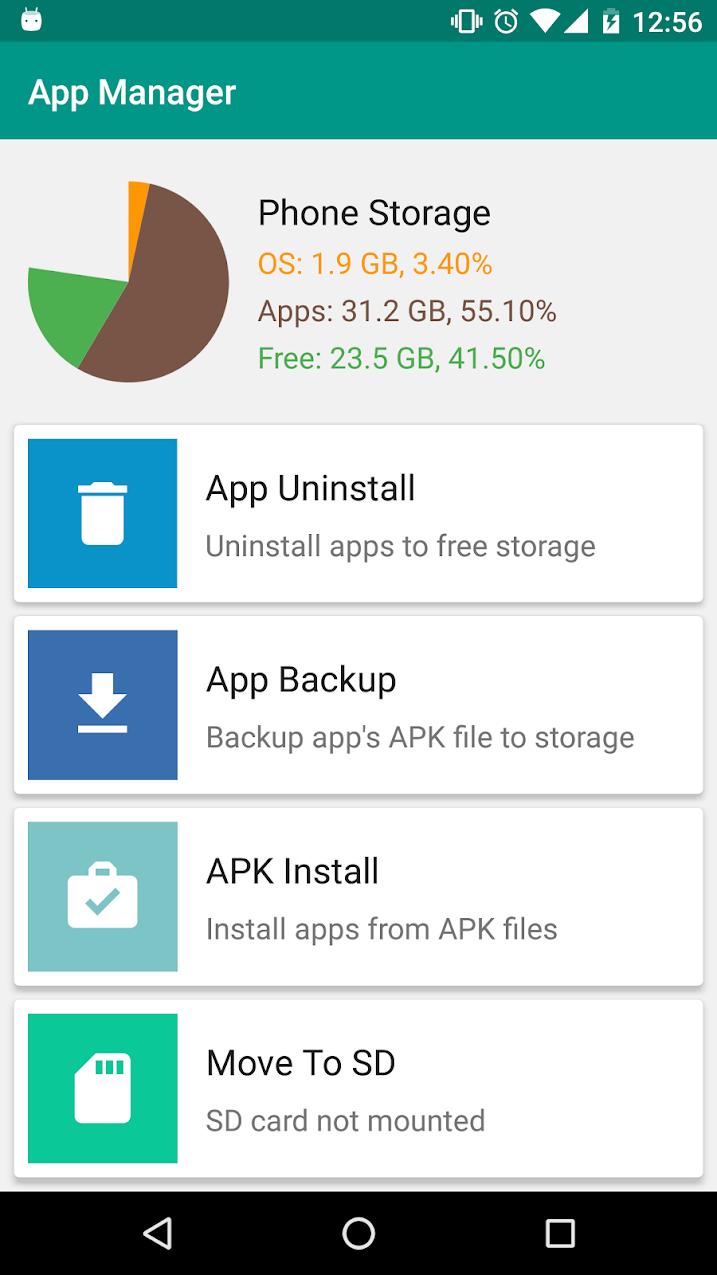Select the APK Install title text
Viewport: 717px width, 1275px height.
coord(292,871)
